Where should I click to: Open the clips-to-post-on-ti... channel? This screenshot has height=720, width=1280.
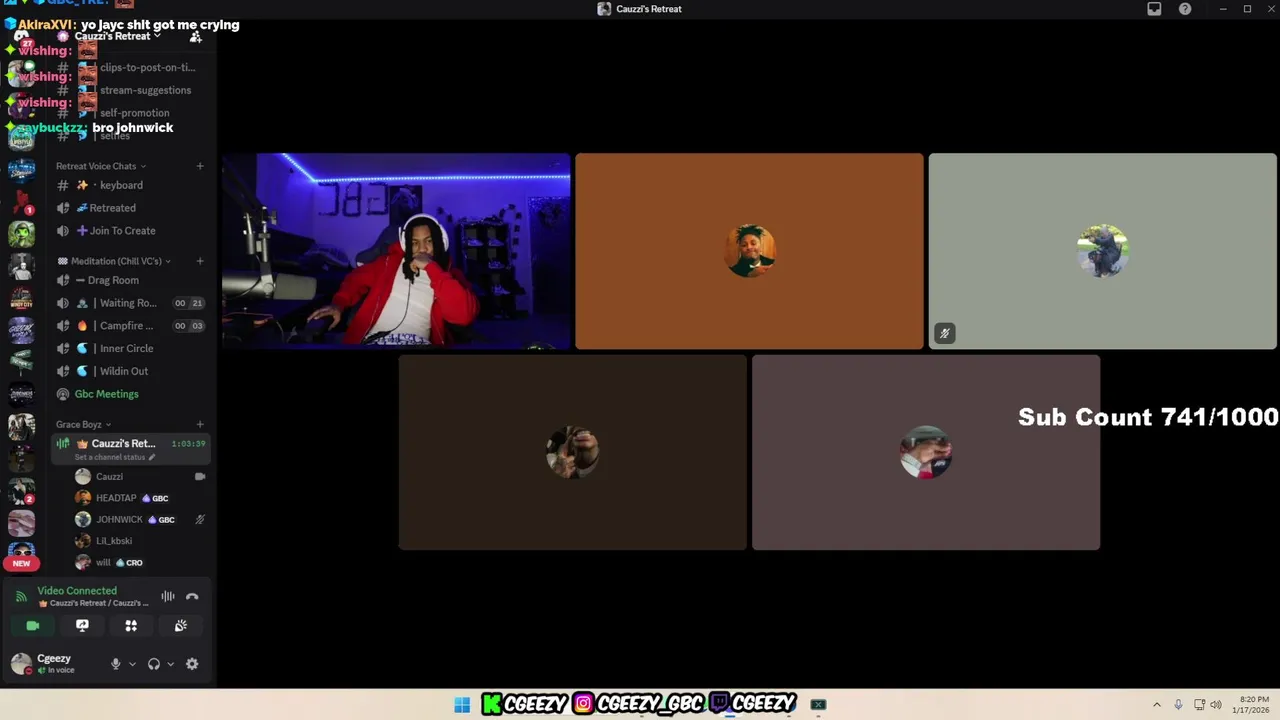point(130,67)
